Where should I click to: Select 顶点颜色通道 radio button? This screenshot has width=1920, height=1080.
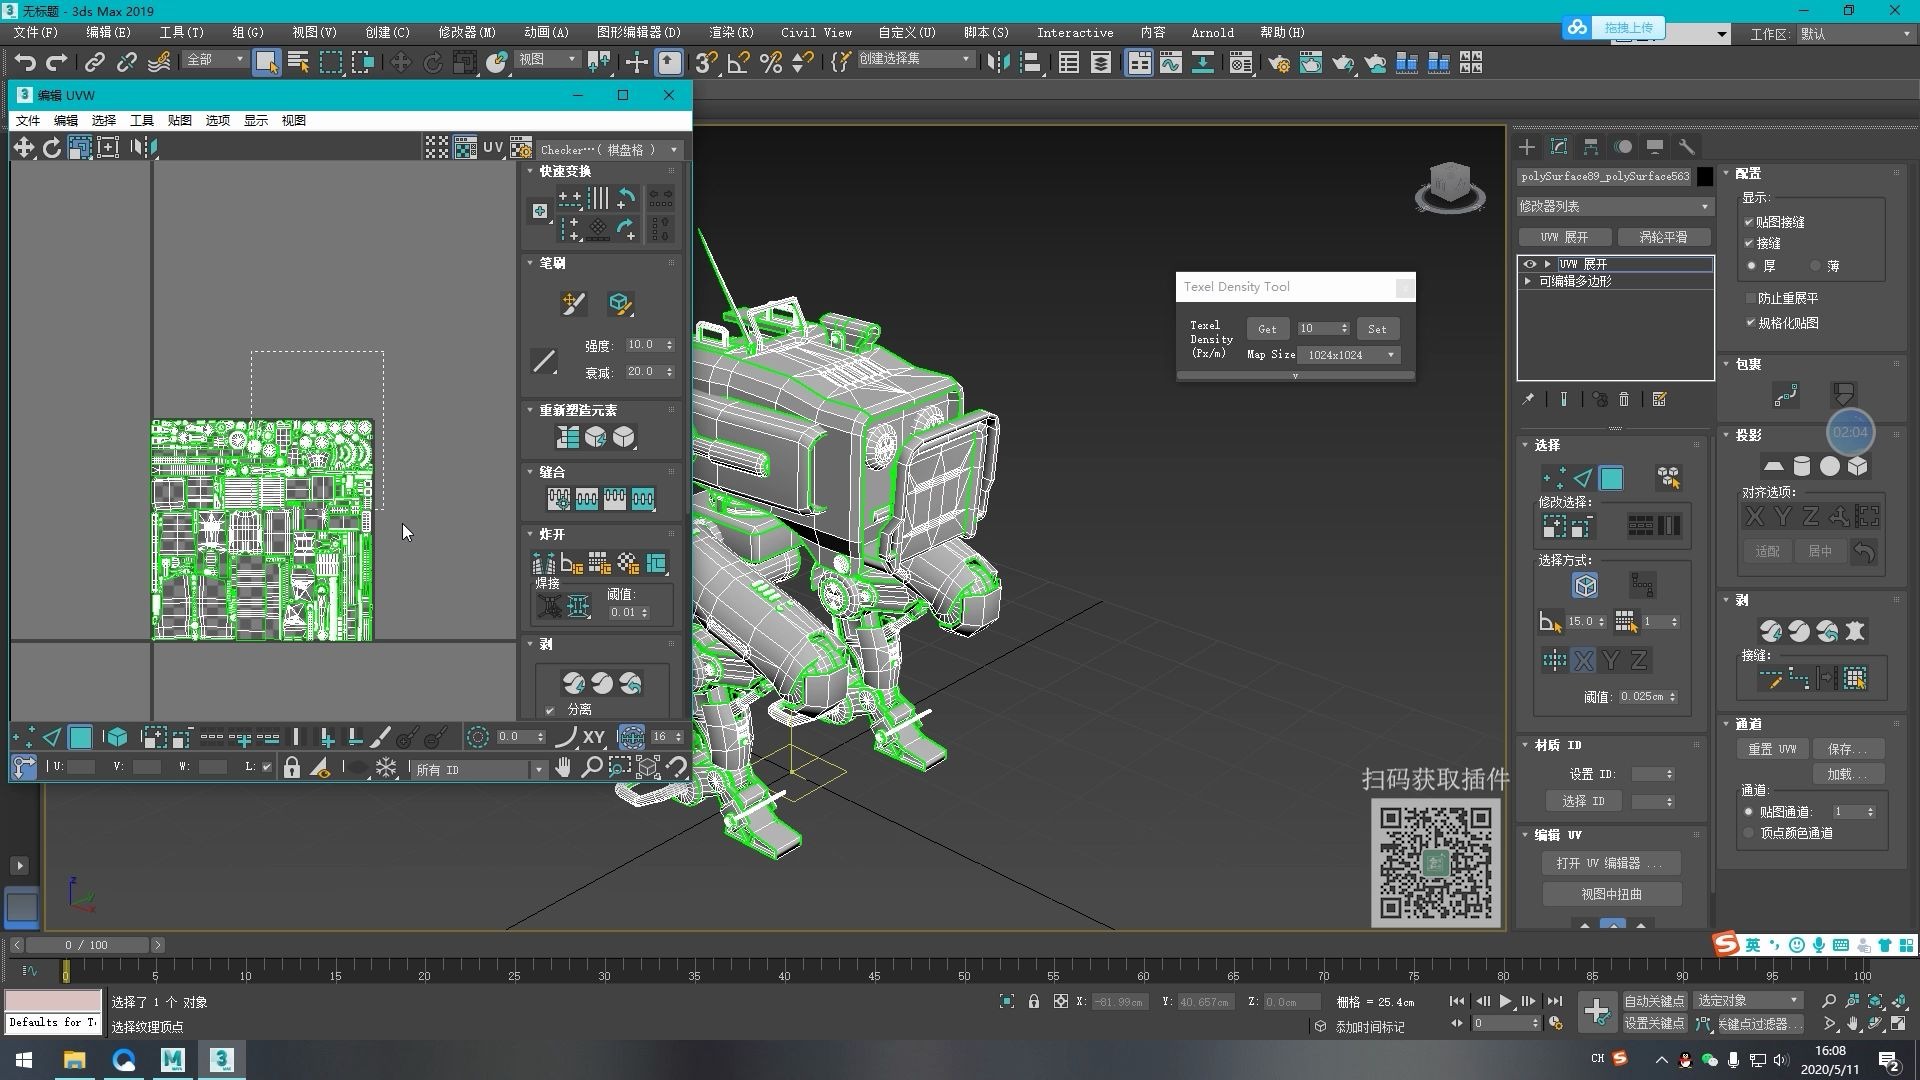click(x=1749, y=833)
